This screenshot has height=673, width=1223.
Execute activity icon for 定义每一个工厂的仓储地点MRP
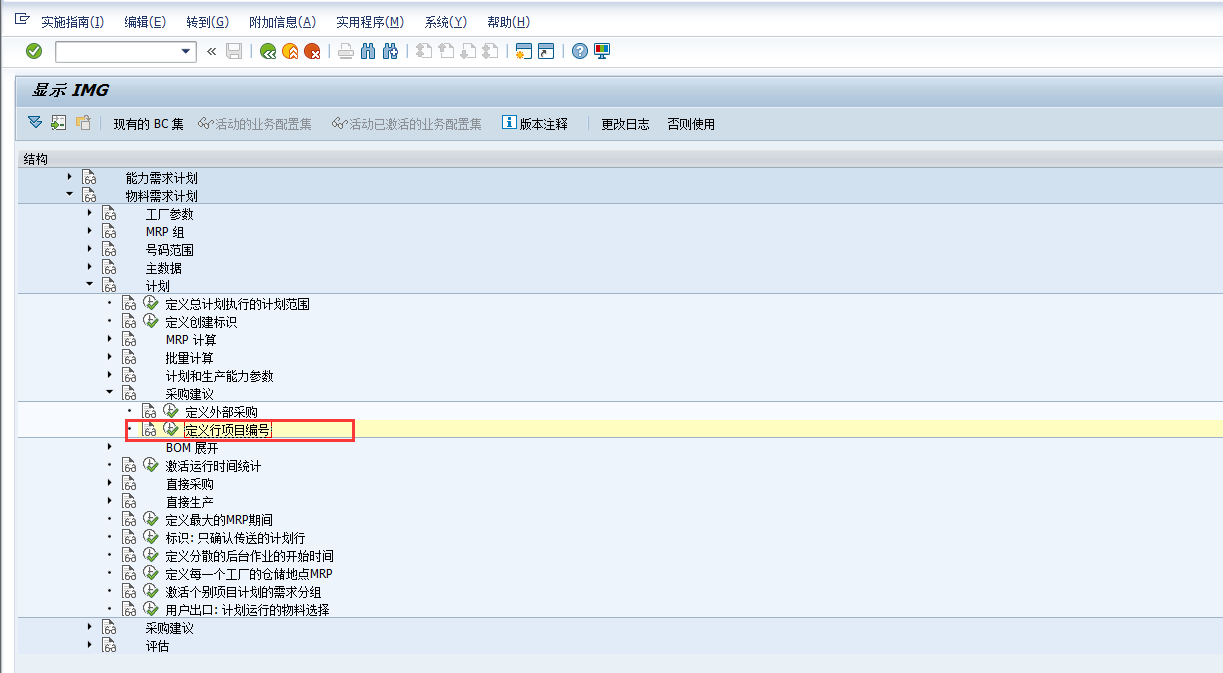151,573
